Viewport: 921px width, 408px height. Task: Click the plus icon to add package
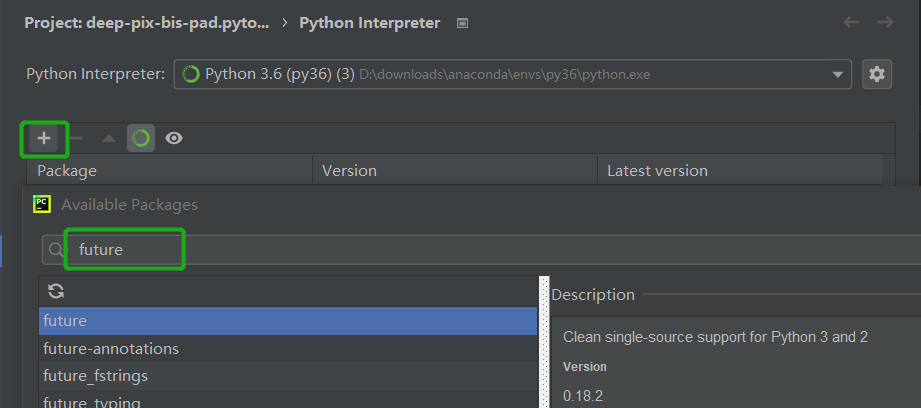coord(44,138)
